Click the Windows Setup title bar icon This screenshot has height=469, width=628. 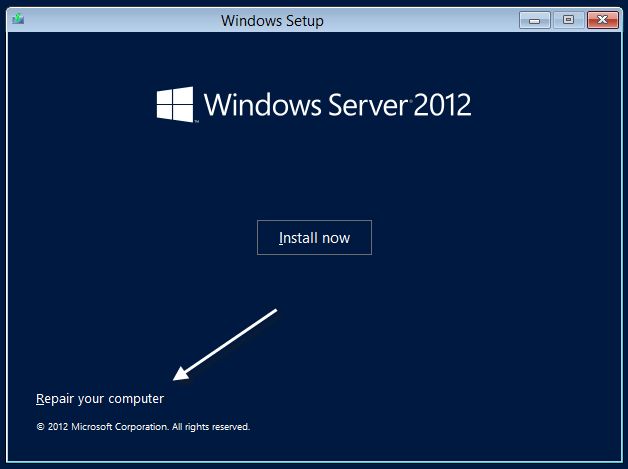pyautogui.click(x=18, y=19)
